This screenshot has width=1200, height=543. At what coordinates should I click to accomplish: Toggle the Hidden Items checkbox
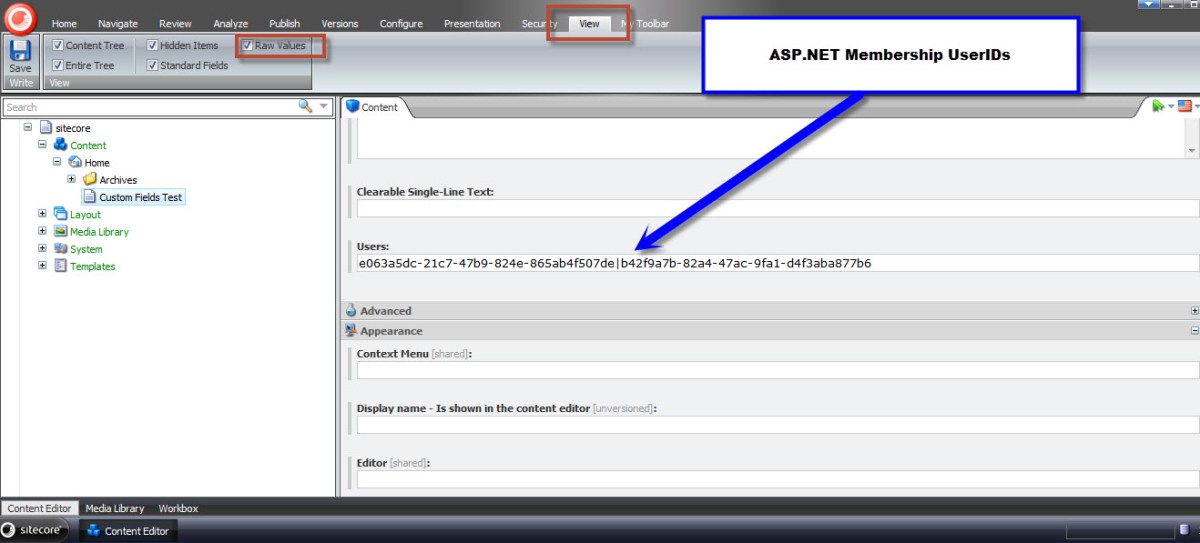(x=153, y=46)
